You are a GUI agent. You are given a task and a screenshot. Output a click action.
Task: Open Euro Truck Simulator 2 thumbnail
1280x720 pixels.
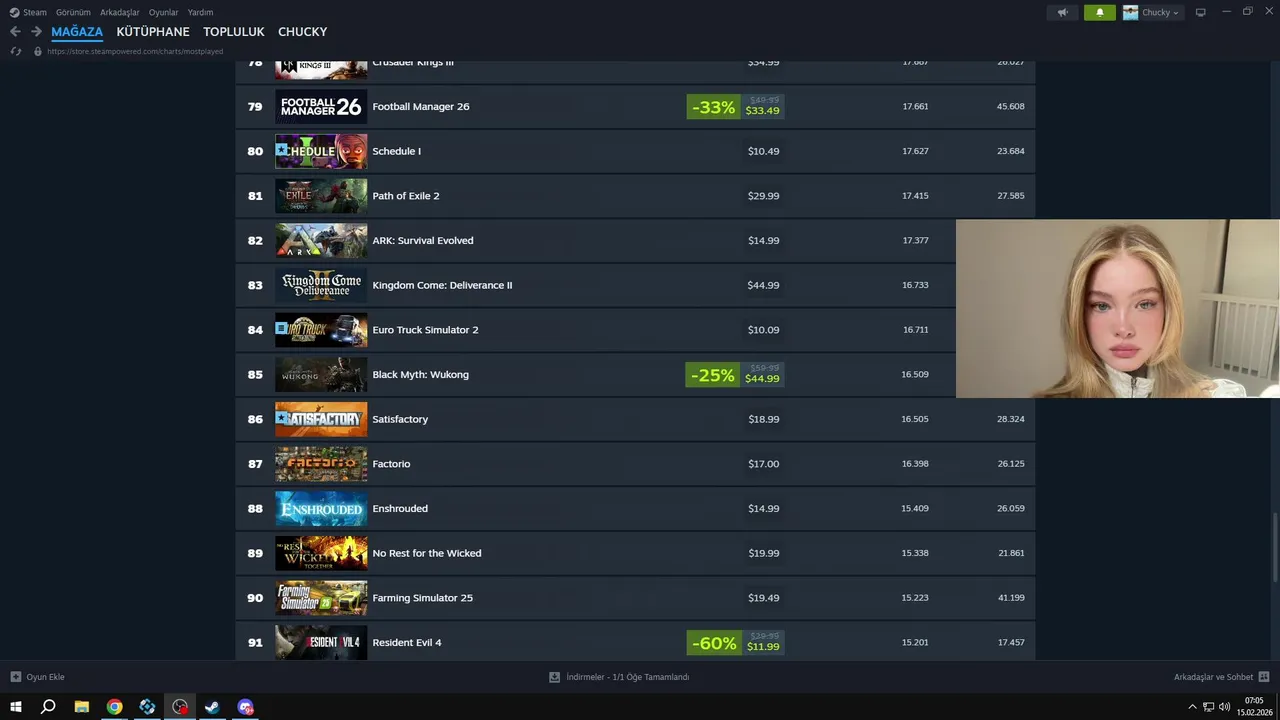click(321, 330)
